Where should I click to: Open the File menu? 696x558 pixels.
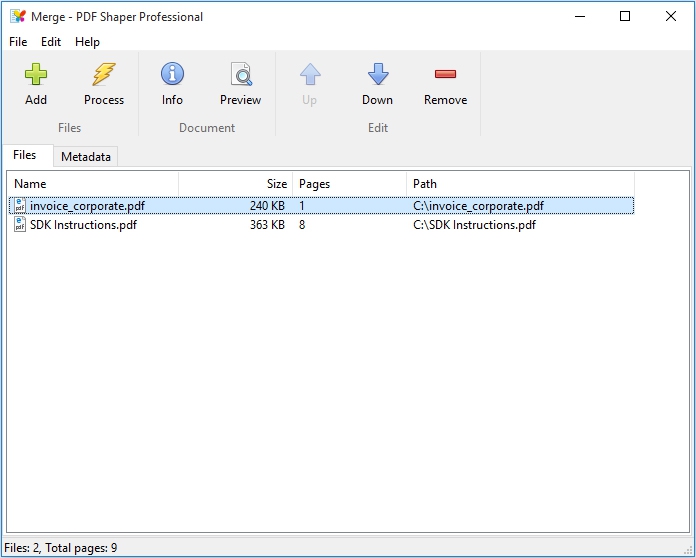pos(18,42)
